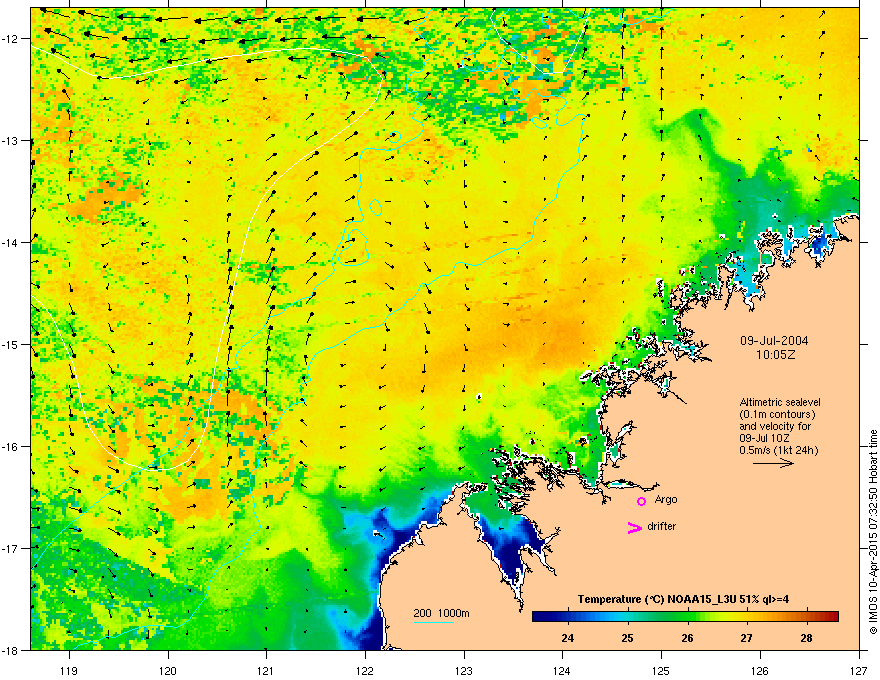The image size is (880, 680).
Task: Click the temperature colorbar at 26
Action: click(687, 617)
